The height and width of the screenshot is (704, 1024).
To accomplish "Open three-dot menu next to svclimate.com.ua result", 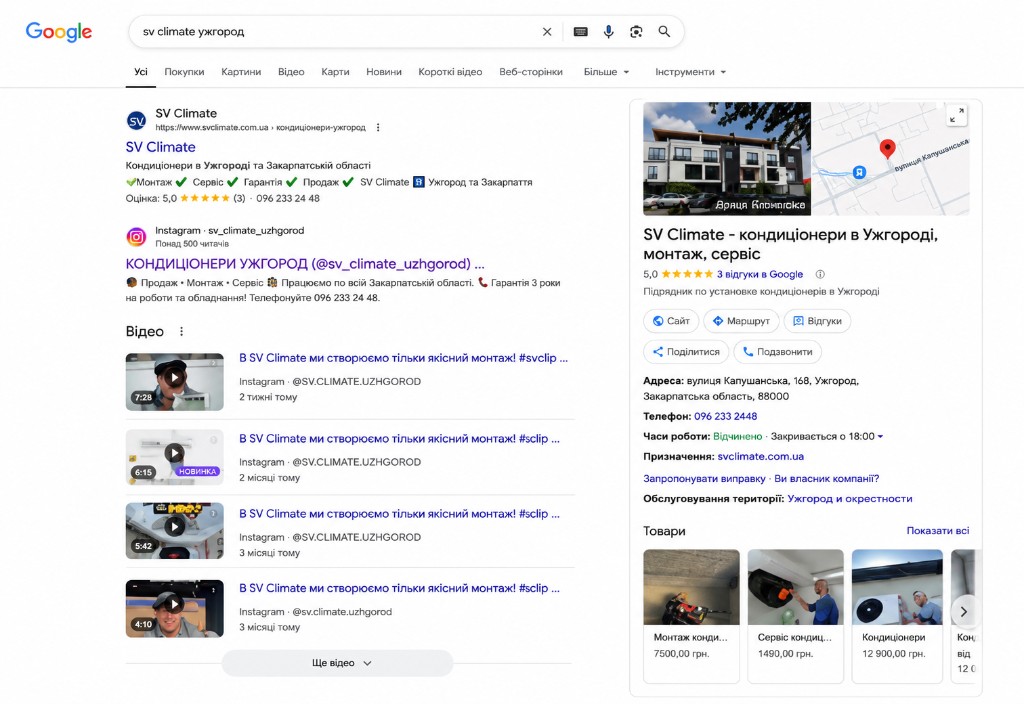I will [x=378, y=127].
